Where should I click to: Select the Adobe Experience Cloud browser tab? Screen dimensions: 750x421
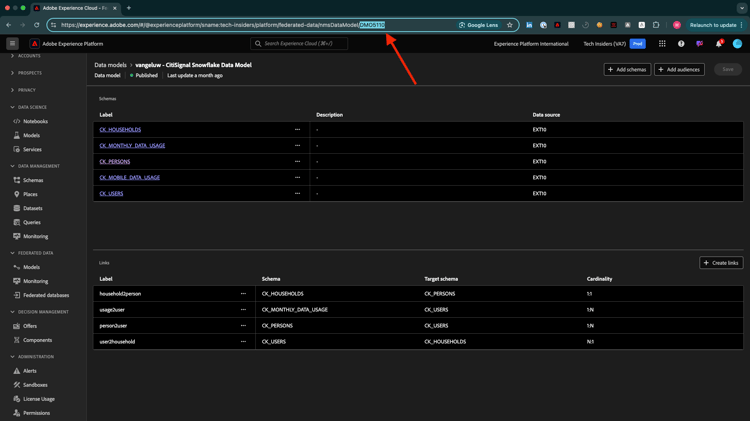(x=74, y=8)
